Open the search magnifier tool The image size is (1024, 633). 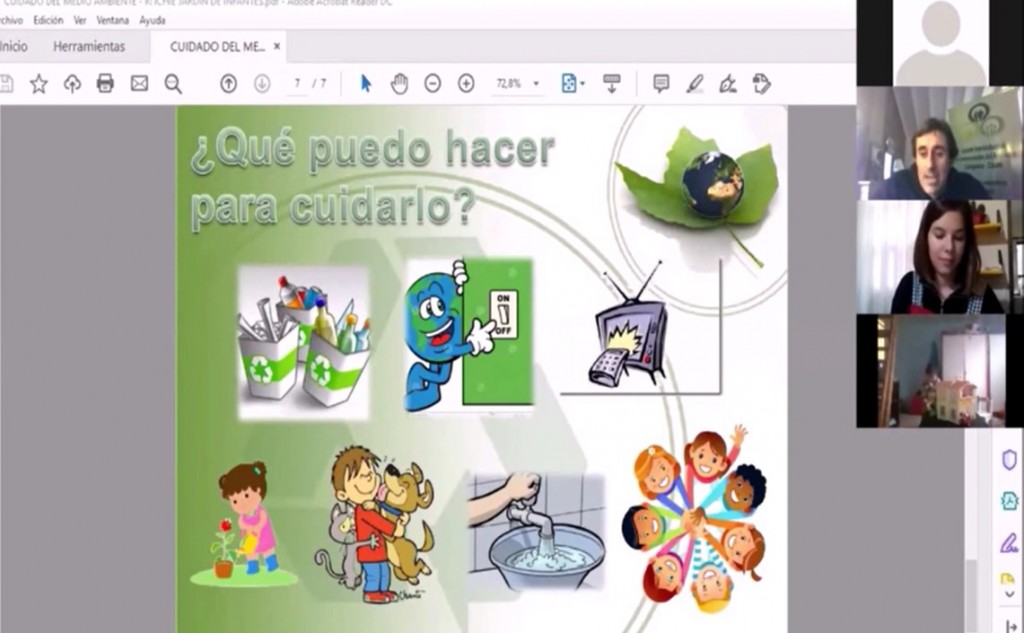tap(173, 84)
